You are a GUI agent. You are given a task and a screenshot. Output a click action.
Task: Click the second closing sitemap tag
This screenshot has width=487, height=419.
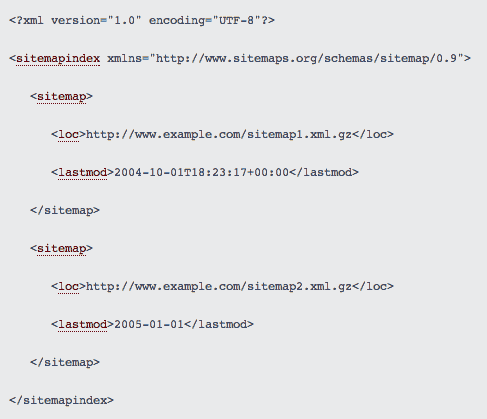pyautogui.click(x=65, y=363)
